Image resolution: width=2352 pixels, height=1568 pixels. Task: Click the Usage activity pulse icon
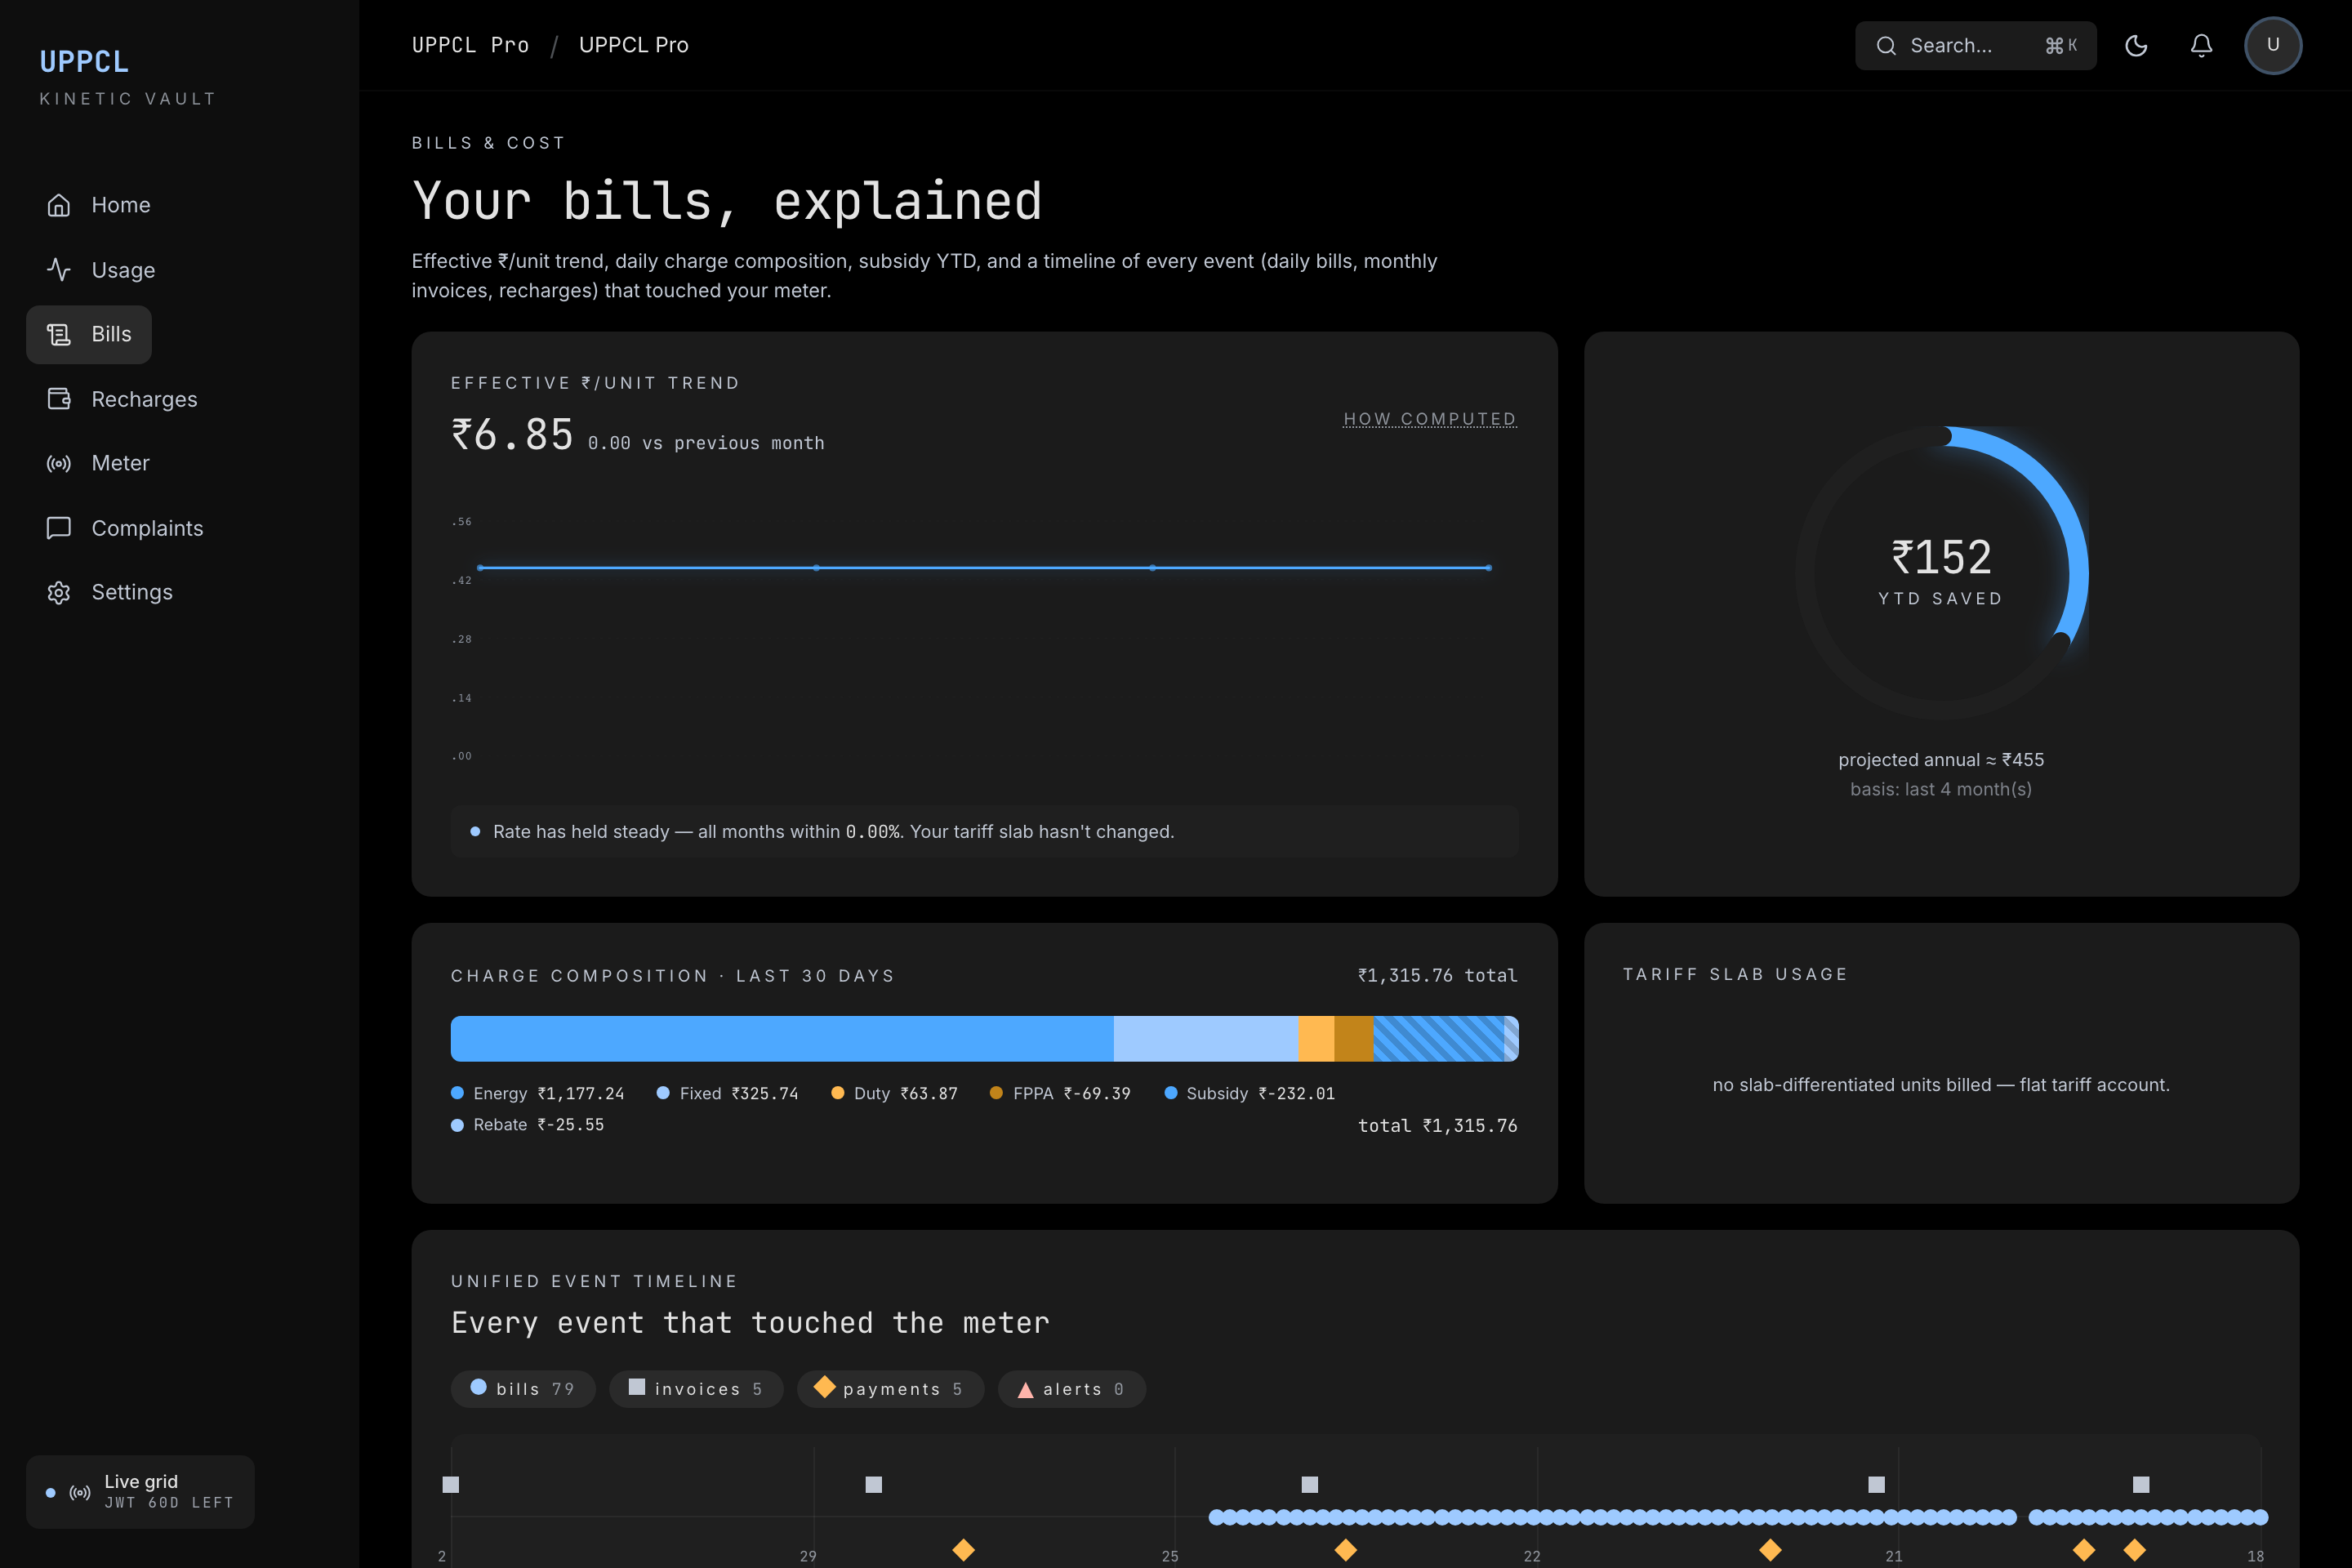(x=59, y=270)
